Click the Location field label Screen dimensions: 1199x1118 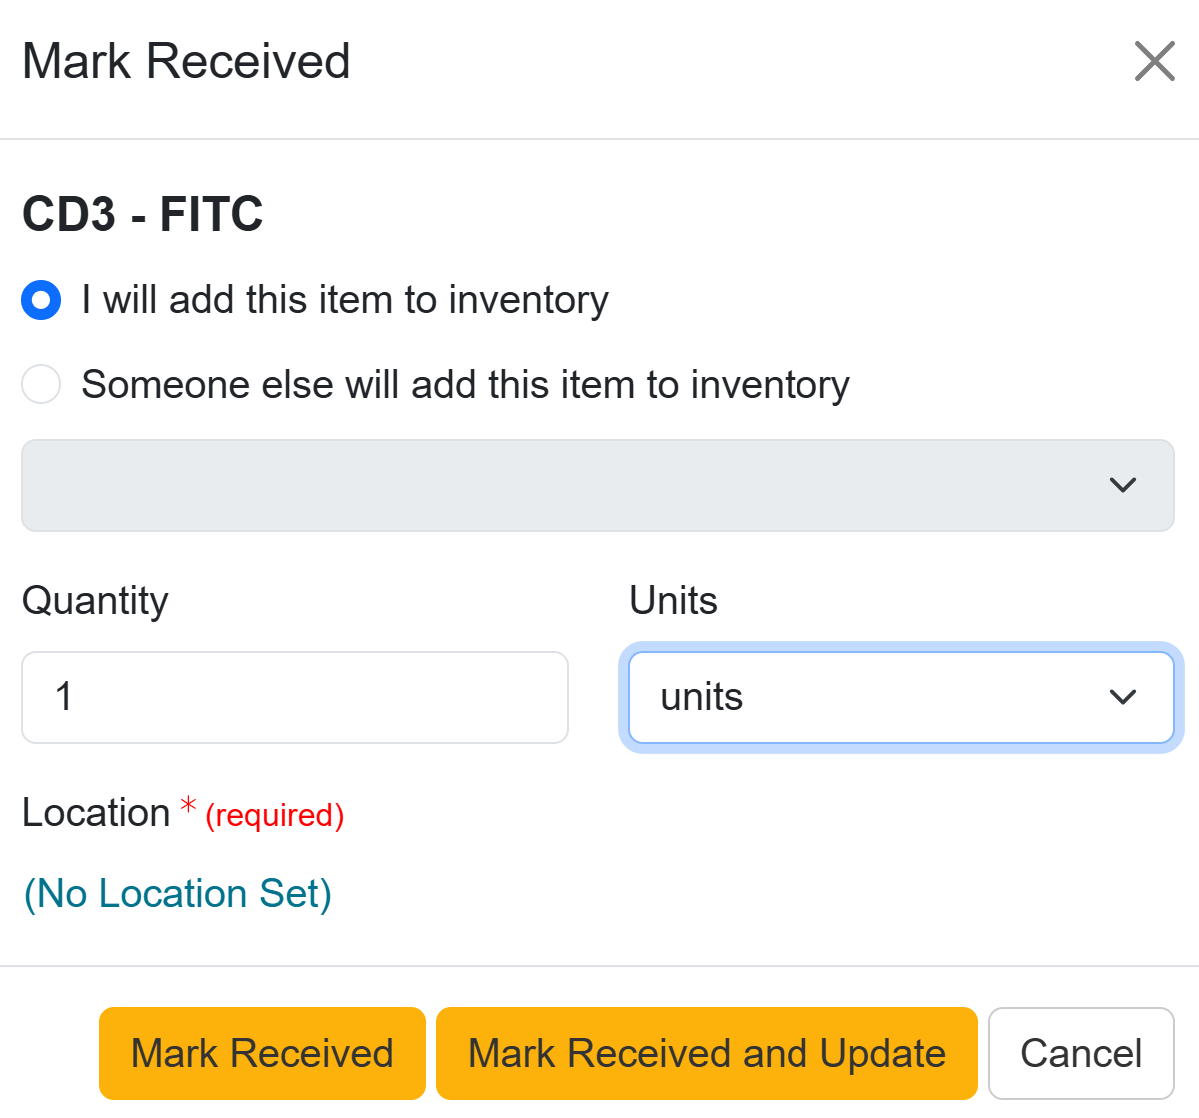pos(96,813)
